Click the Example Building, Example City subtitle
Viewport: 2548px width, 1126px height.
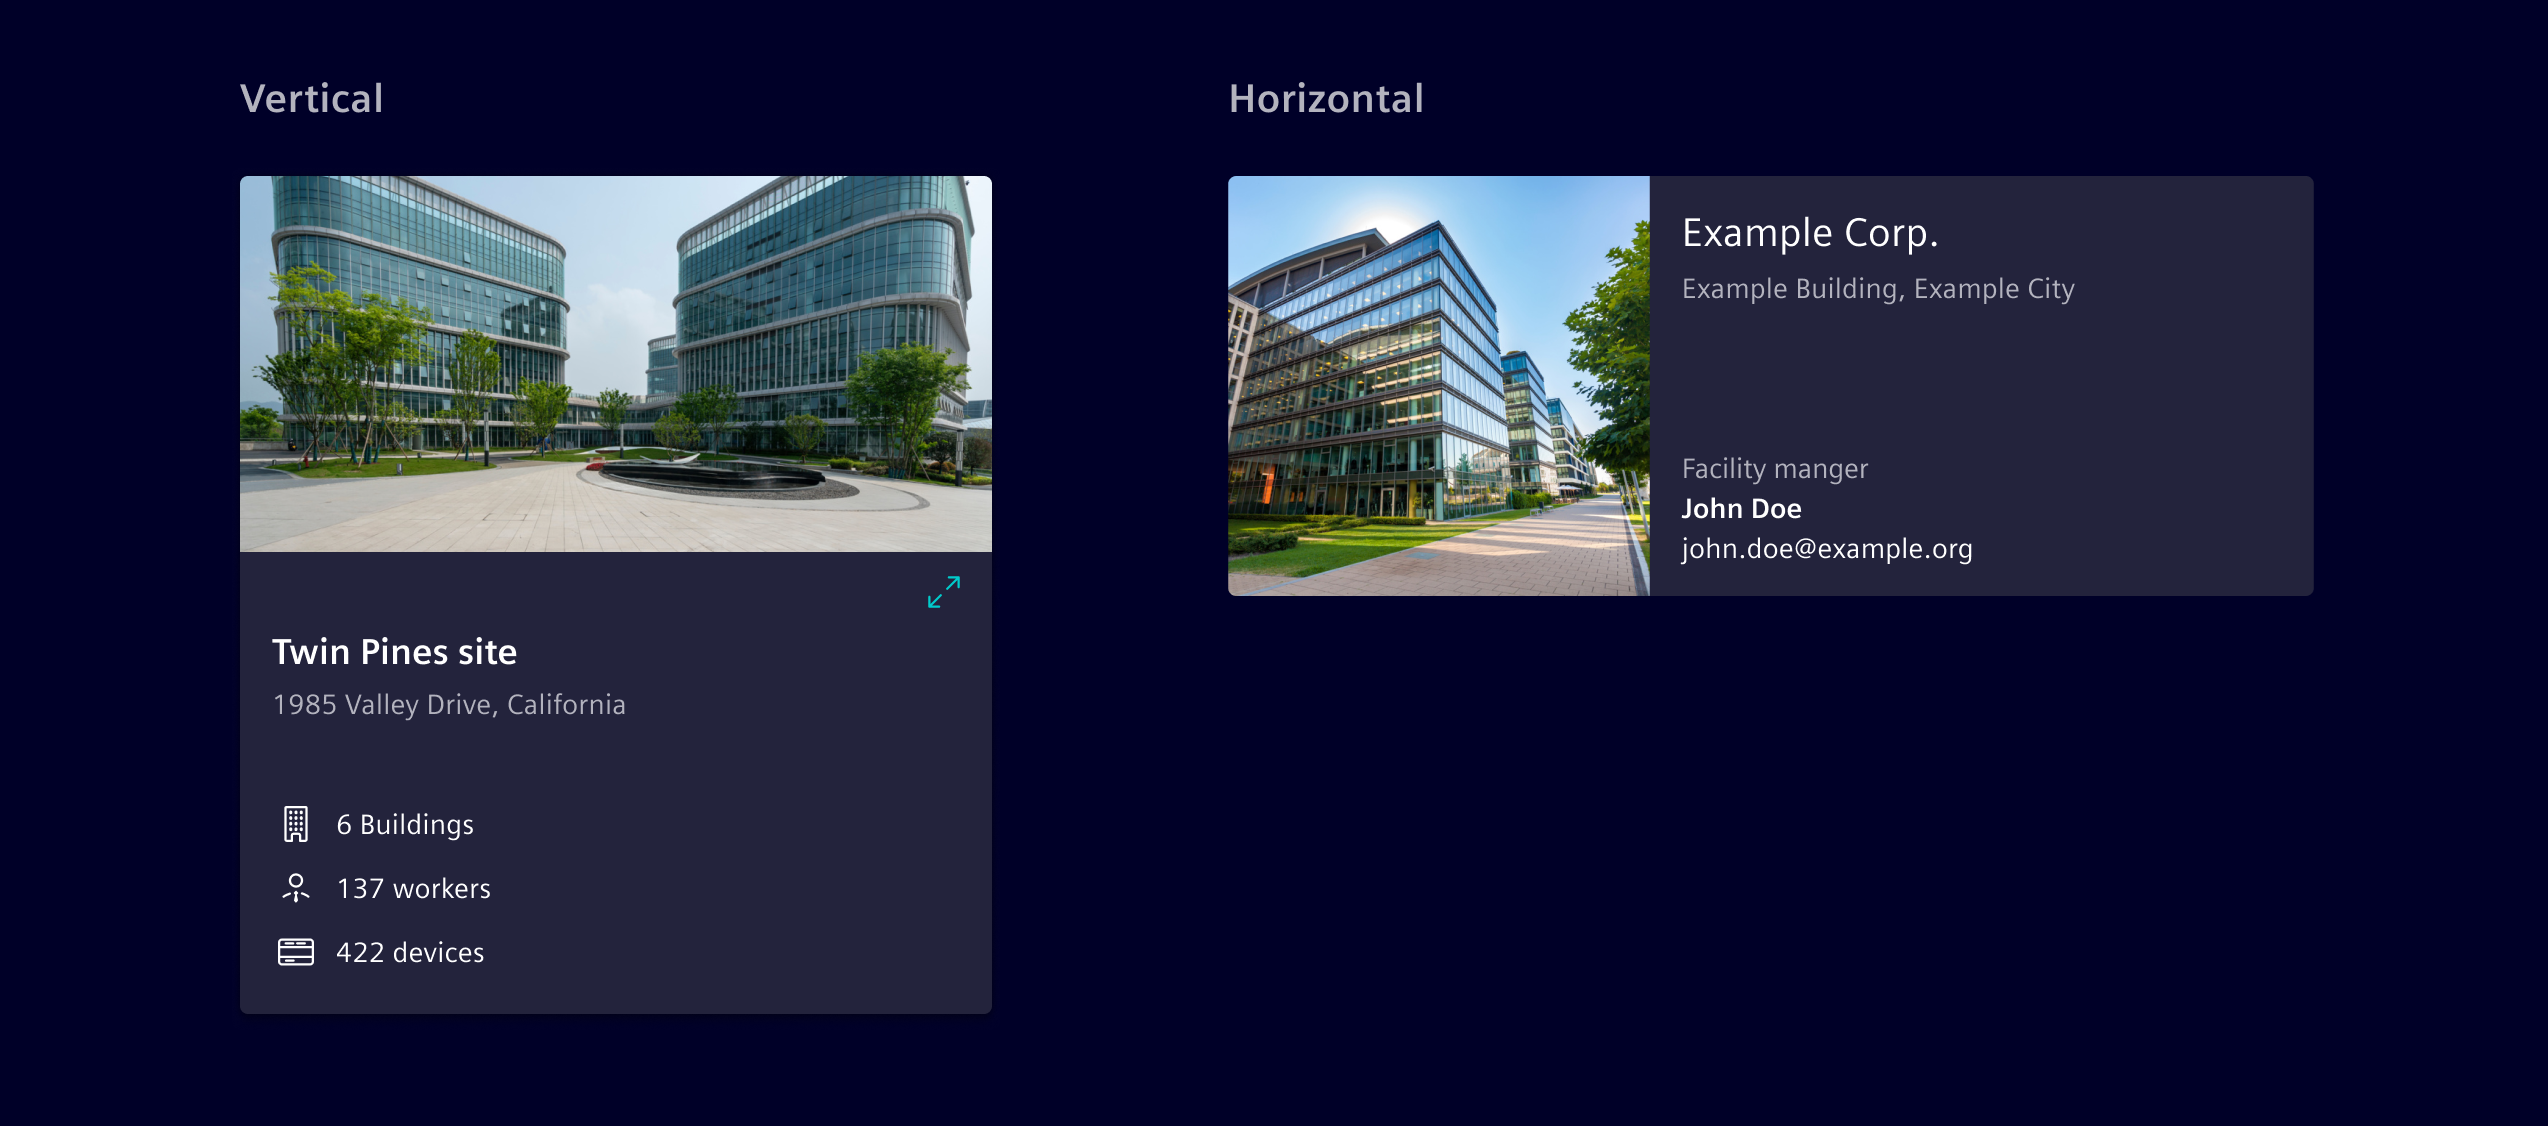[1877, 289]
